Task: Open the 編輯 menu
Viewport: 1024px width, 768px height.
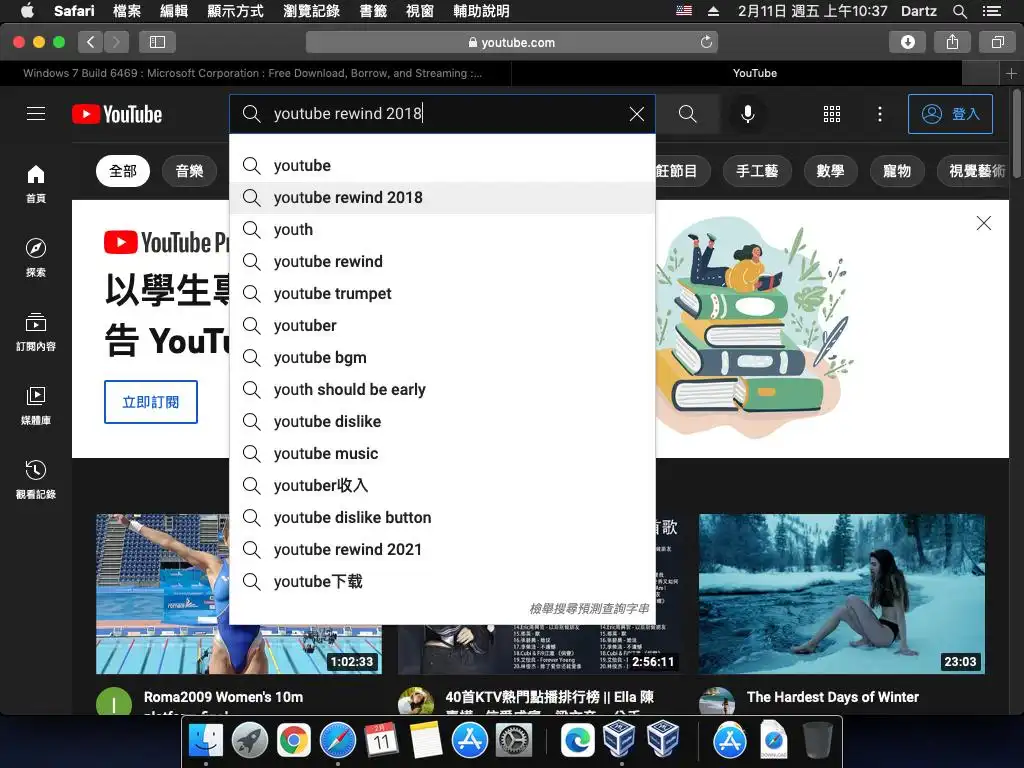Action: click(174, 11)
